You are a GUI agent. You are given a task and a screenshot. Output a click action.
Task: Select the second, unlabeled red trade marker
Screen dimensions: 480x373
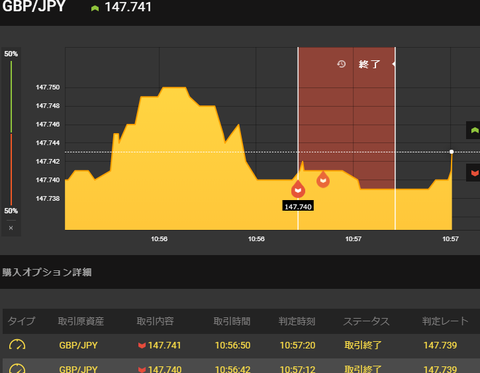pyautogui.click(x=323, y=179)
